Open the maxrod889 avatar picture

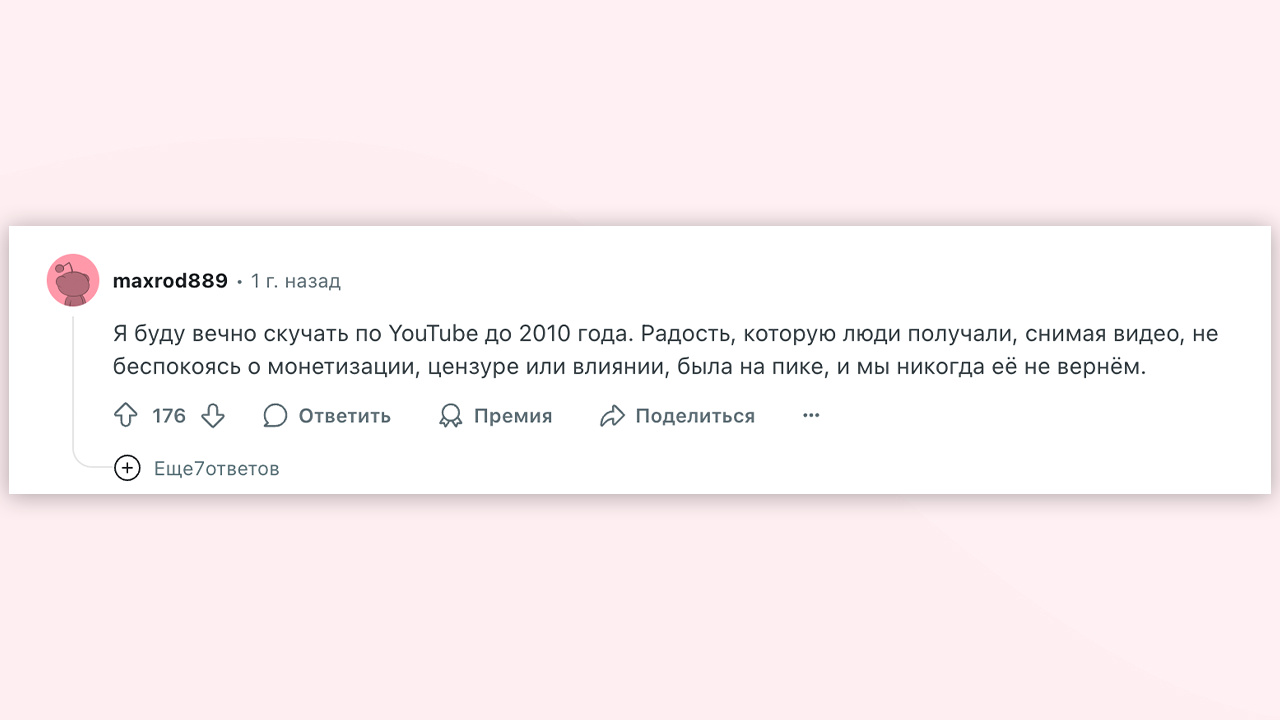tap(73, 280)
